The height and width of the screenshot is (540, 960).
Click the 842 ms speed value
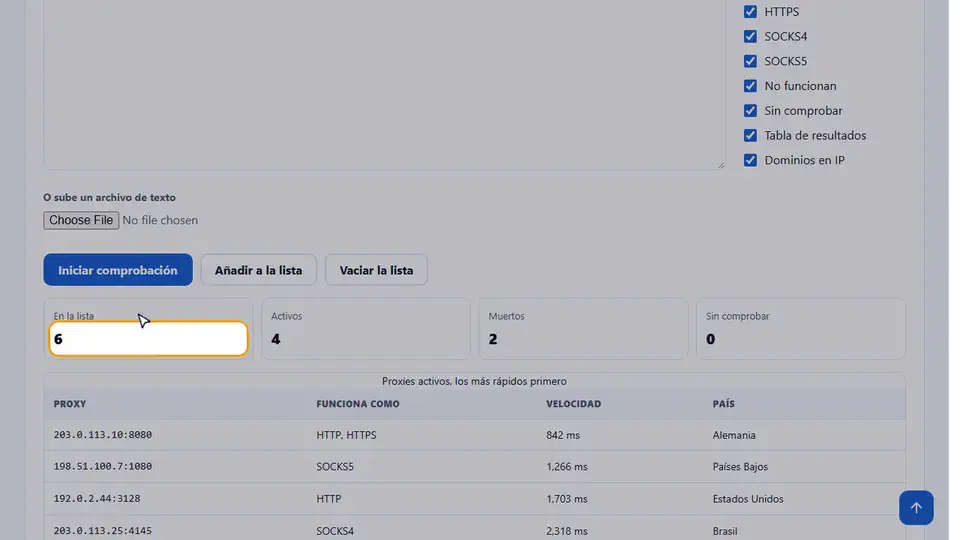click(x=563, y=435)
